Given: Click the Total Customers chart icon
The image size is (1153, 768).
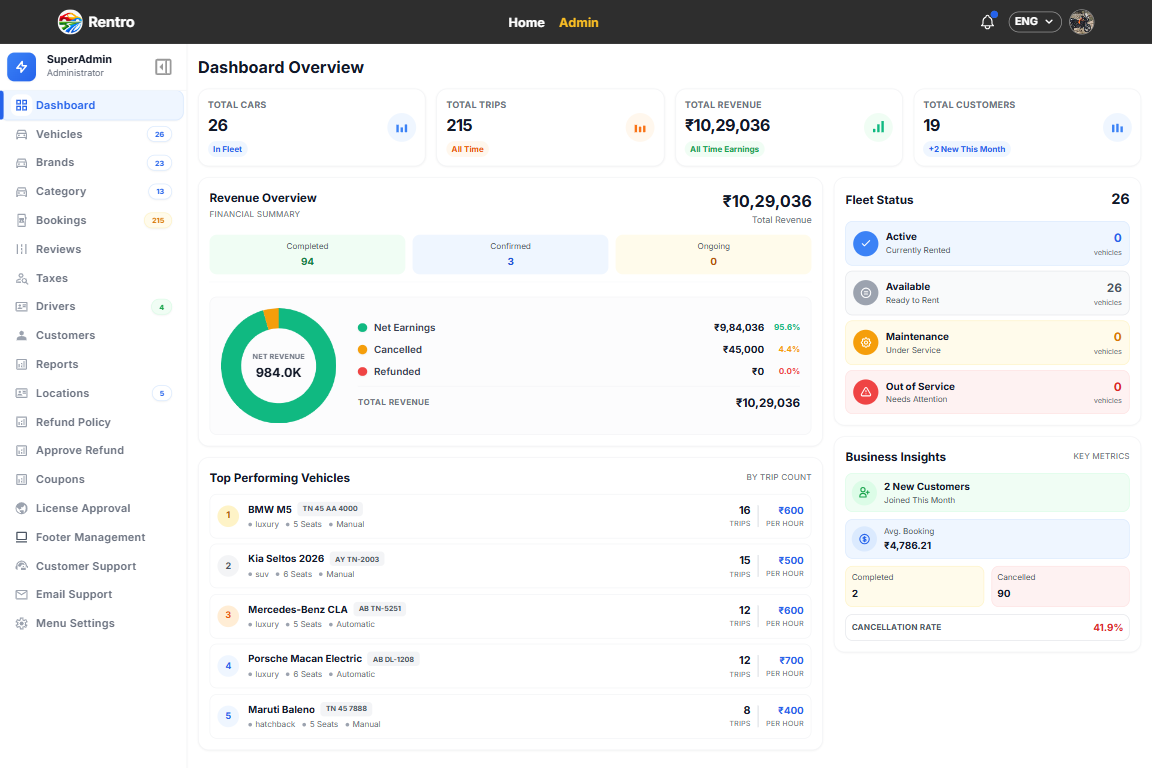Looking at the screenshot, I should click(x=1117, y=128).
